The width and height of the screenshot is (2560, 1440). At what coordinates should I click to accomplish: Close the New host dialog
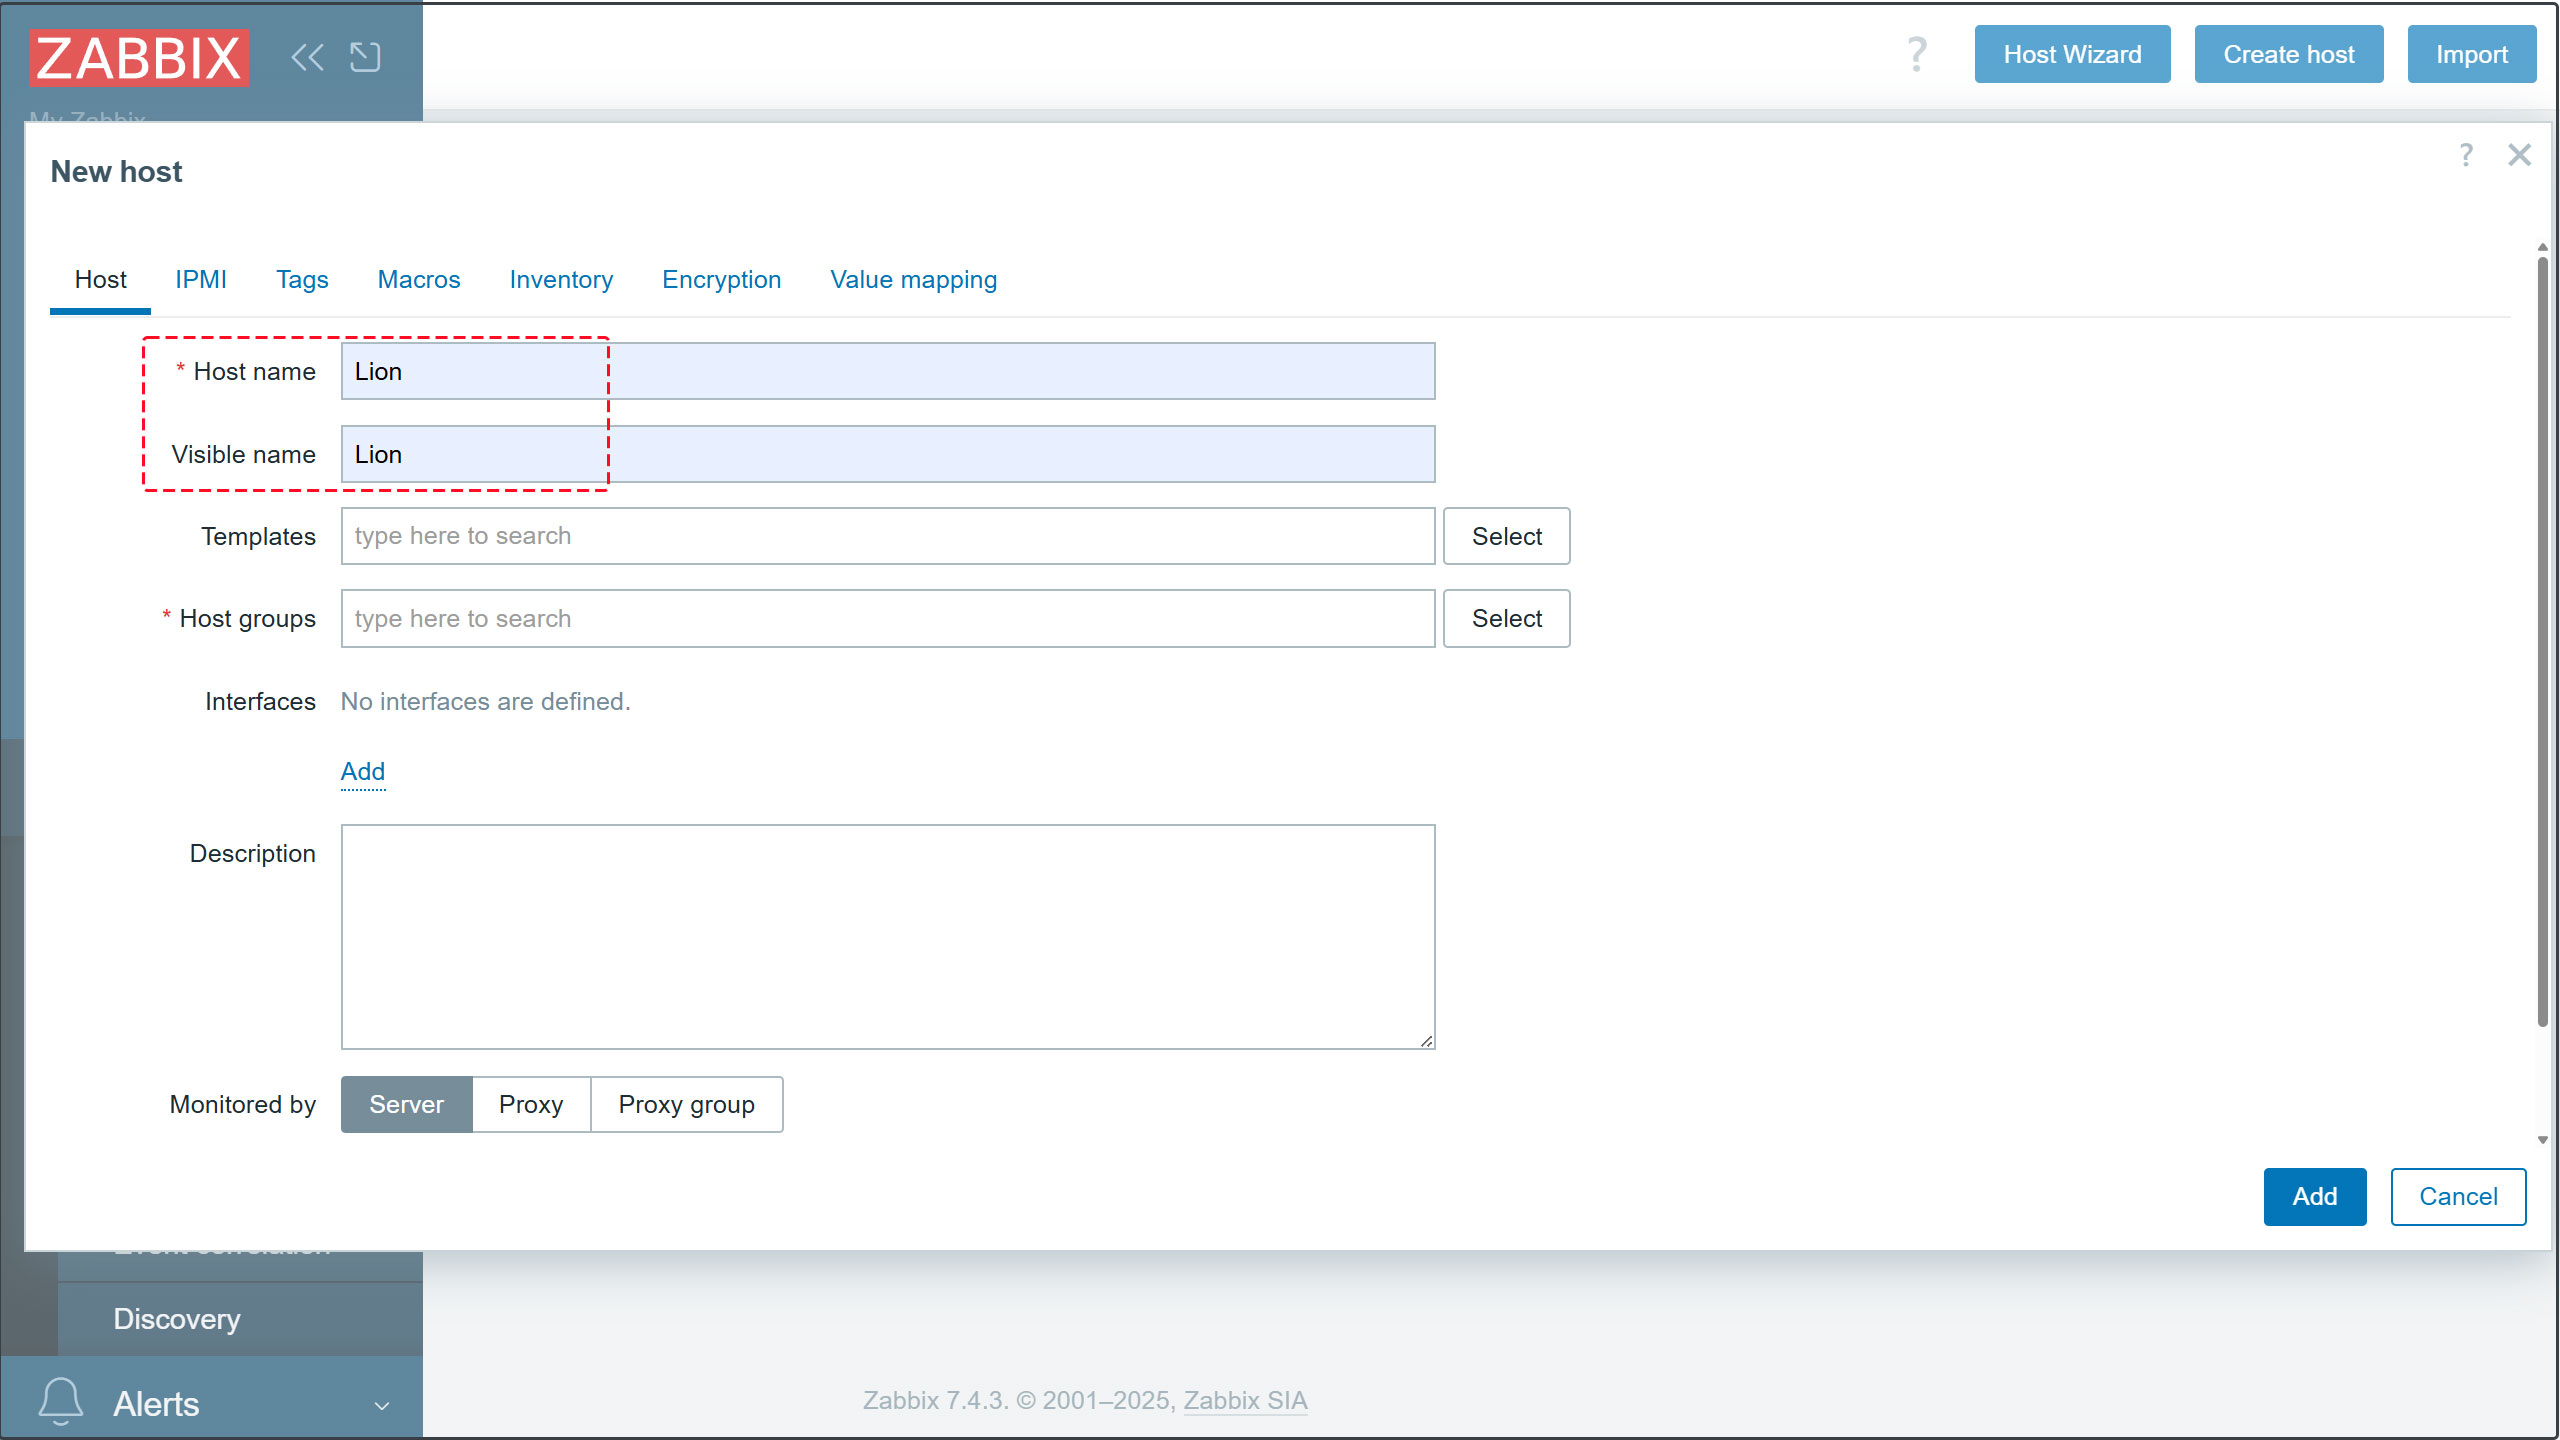(2519, 155)
